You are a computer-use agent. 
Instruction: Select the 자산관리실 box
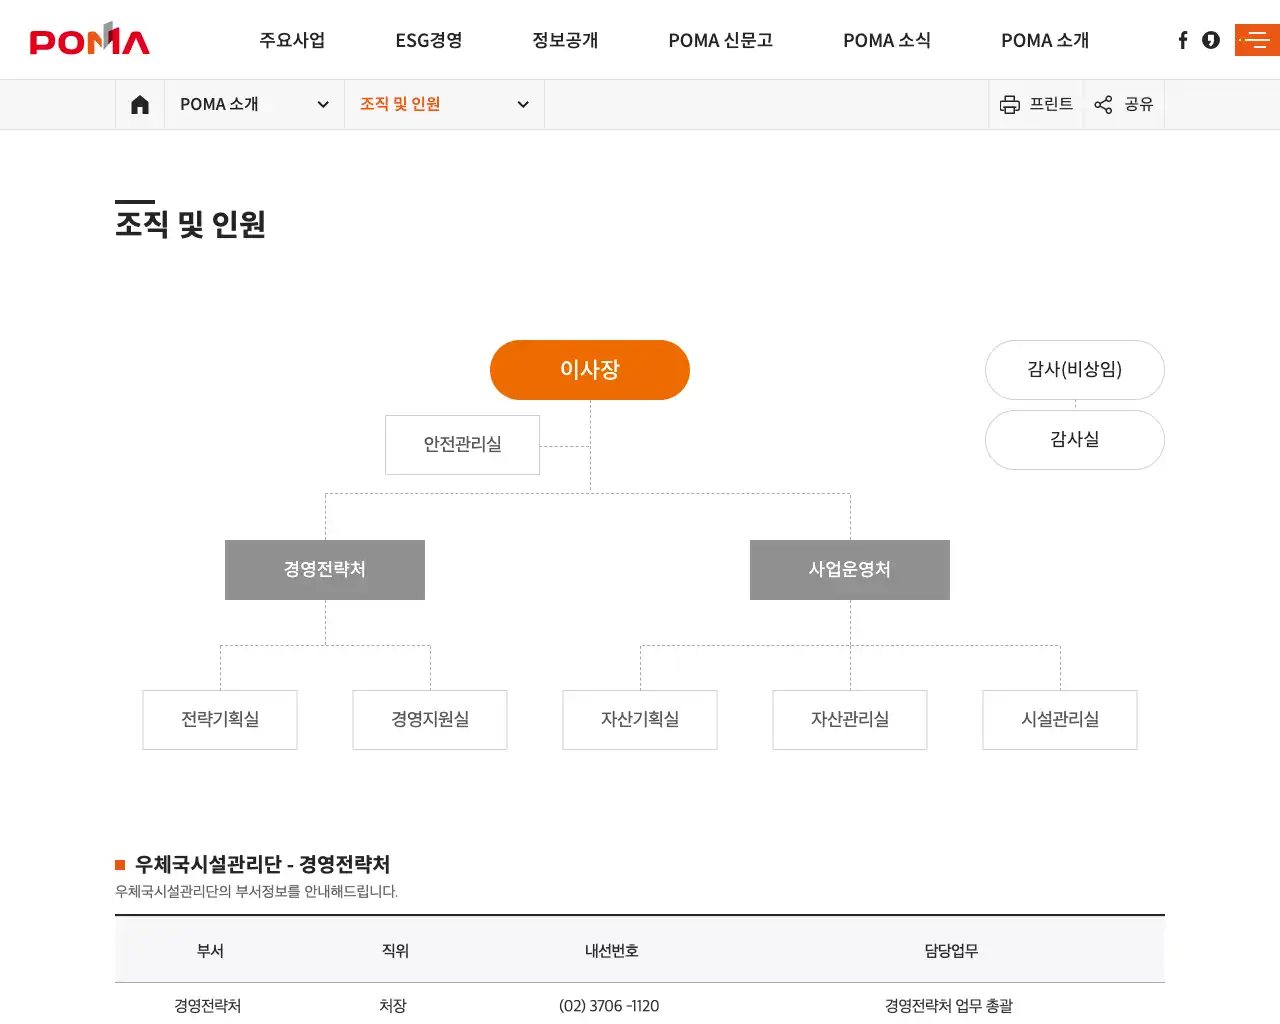coord(850,720)
